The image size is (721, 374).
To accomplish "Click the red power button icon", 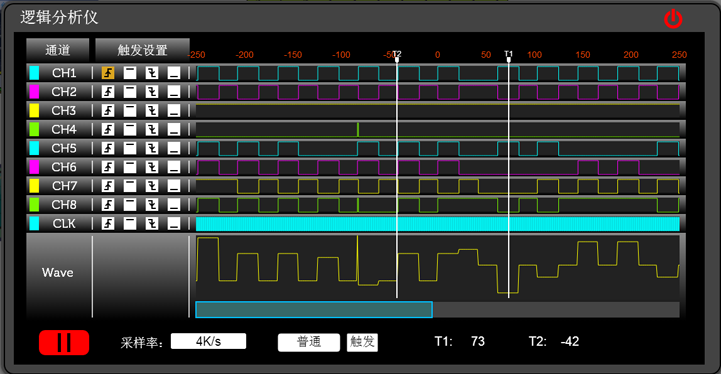I will coord(673,19).
